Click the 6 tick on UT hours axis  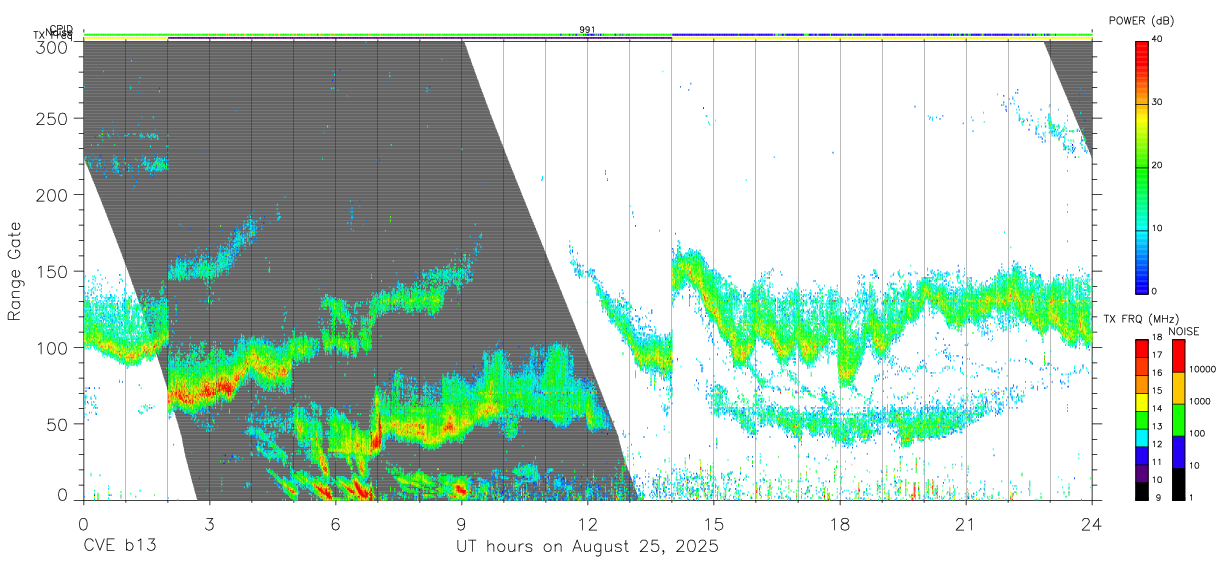[335, 524]
